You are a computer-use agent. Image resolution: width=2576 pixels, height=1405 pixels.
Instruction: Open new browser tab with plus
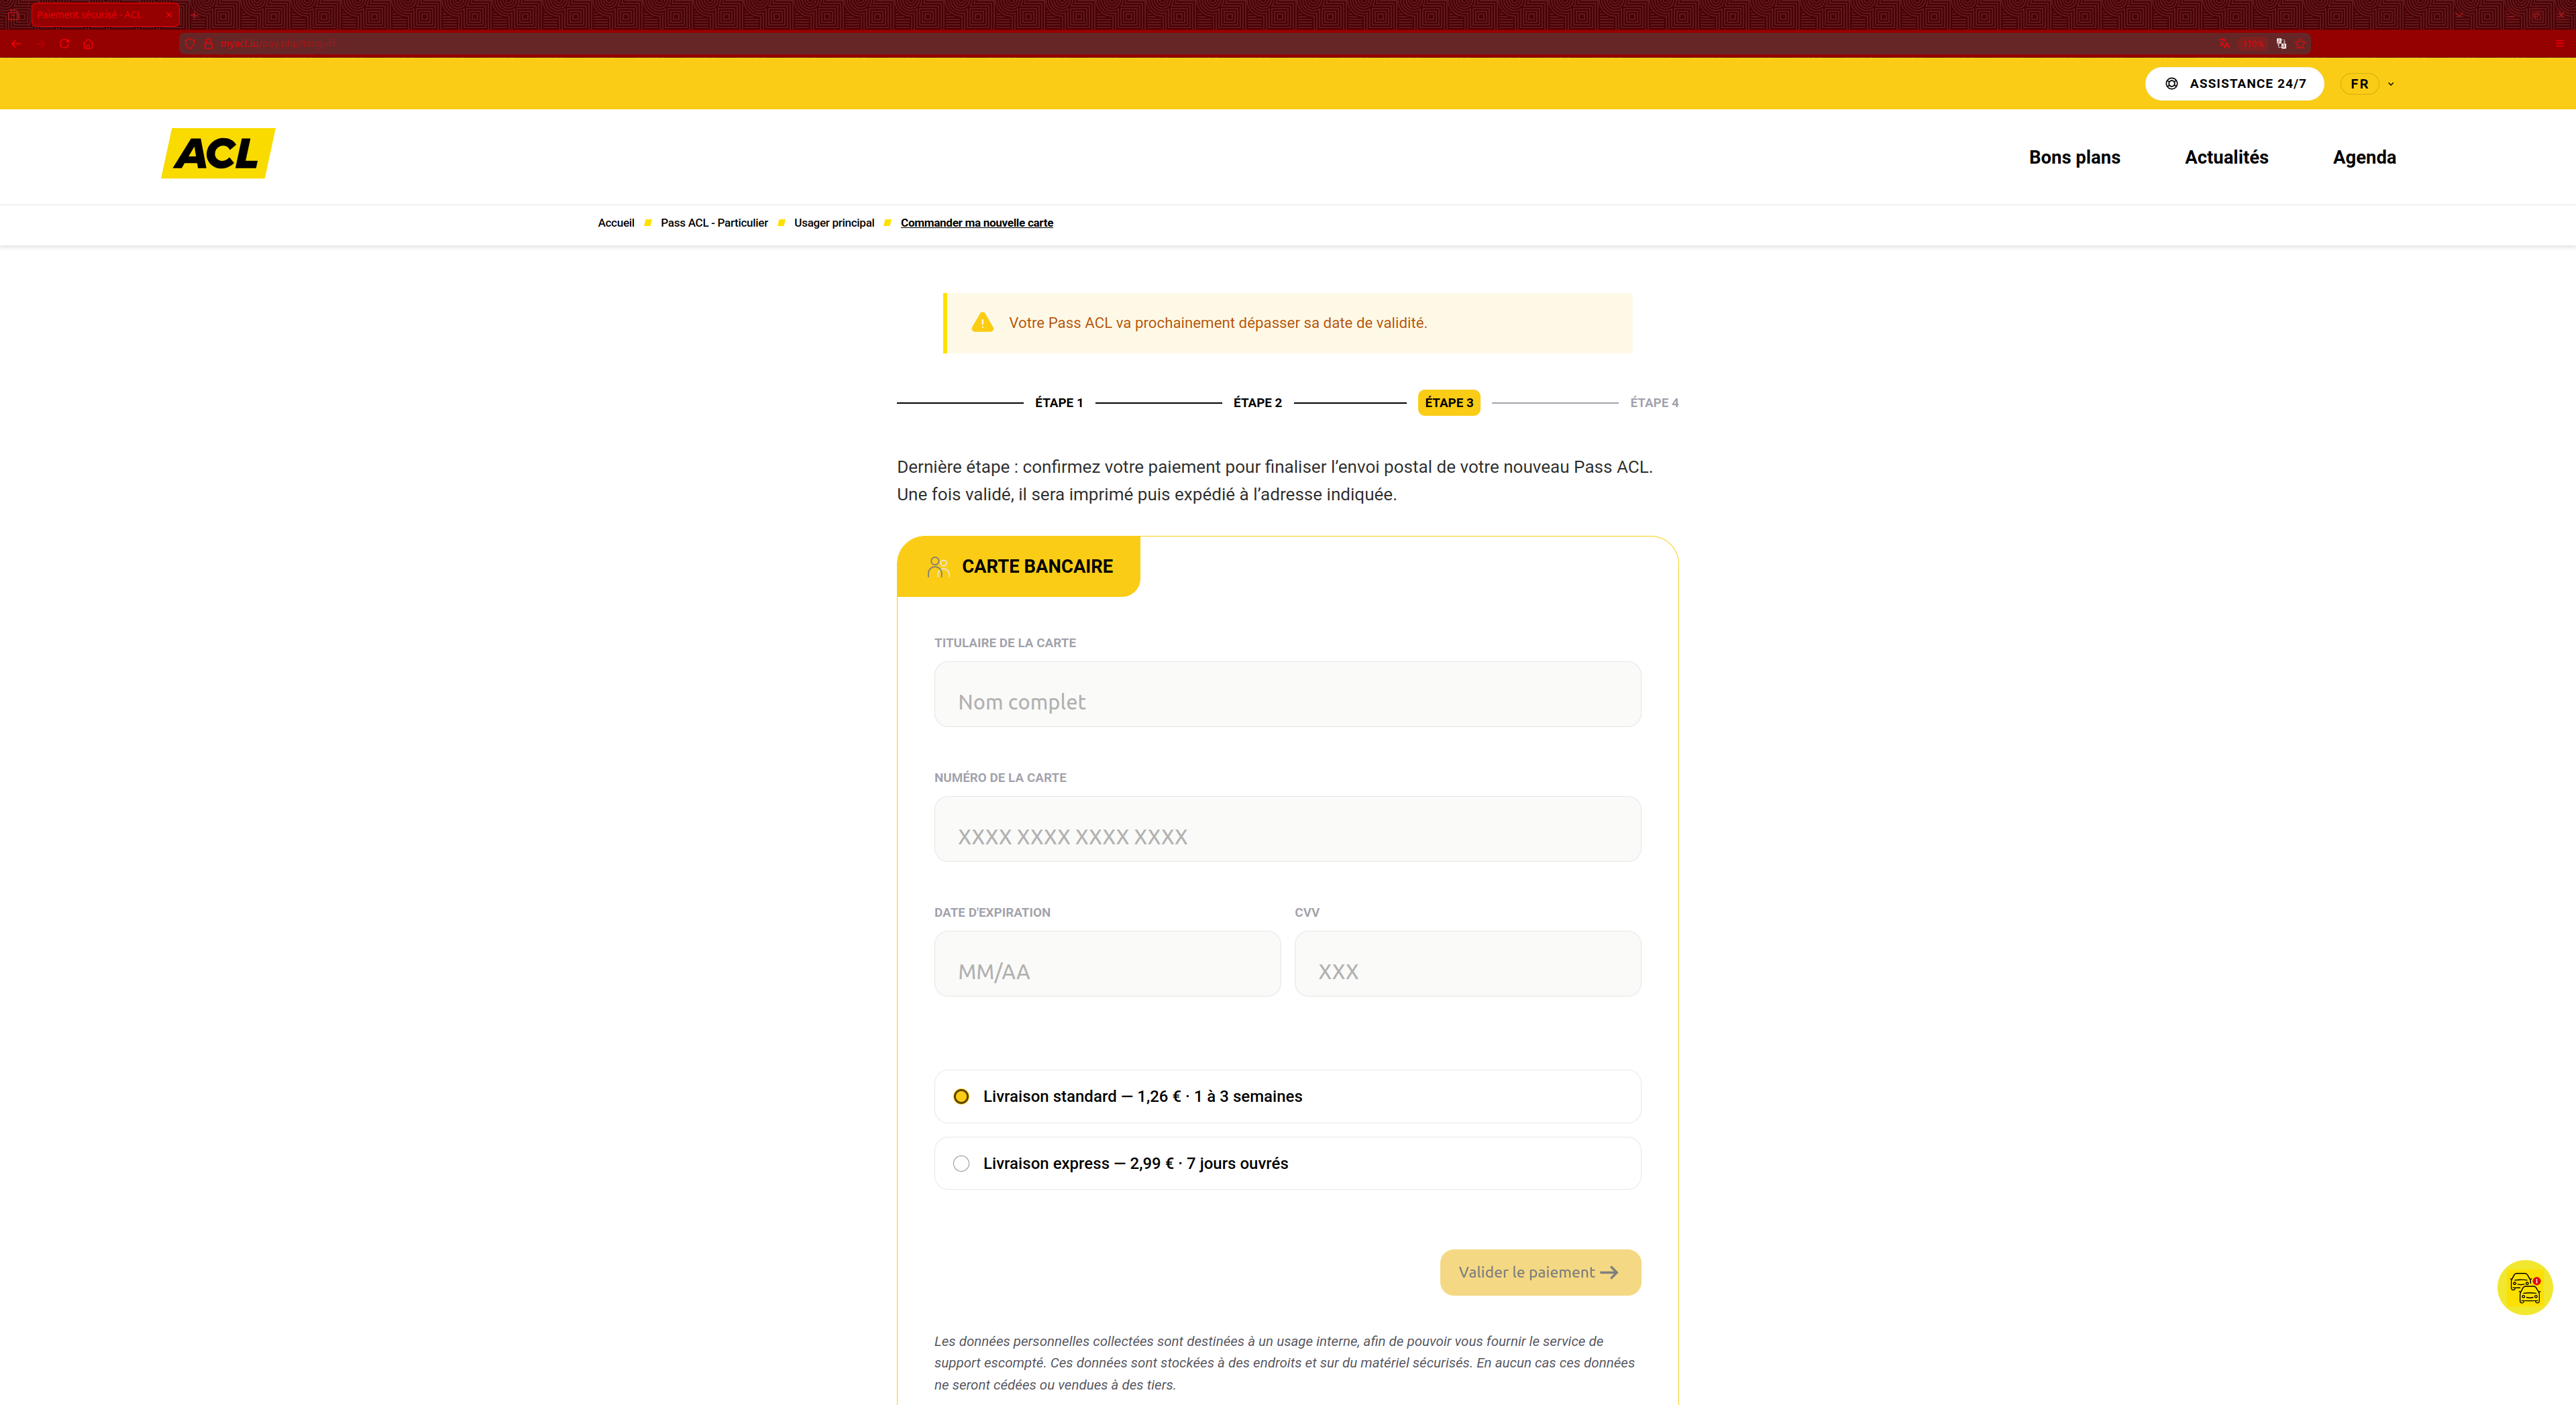[x=195, y=15]
